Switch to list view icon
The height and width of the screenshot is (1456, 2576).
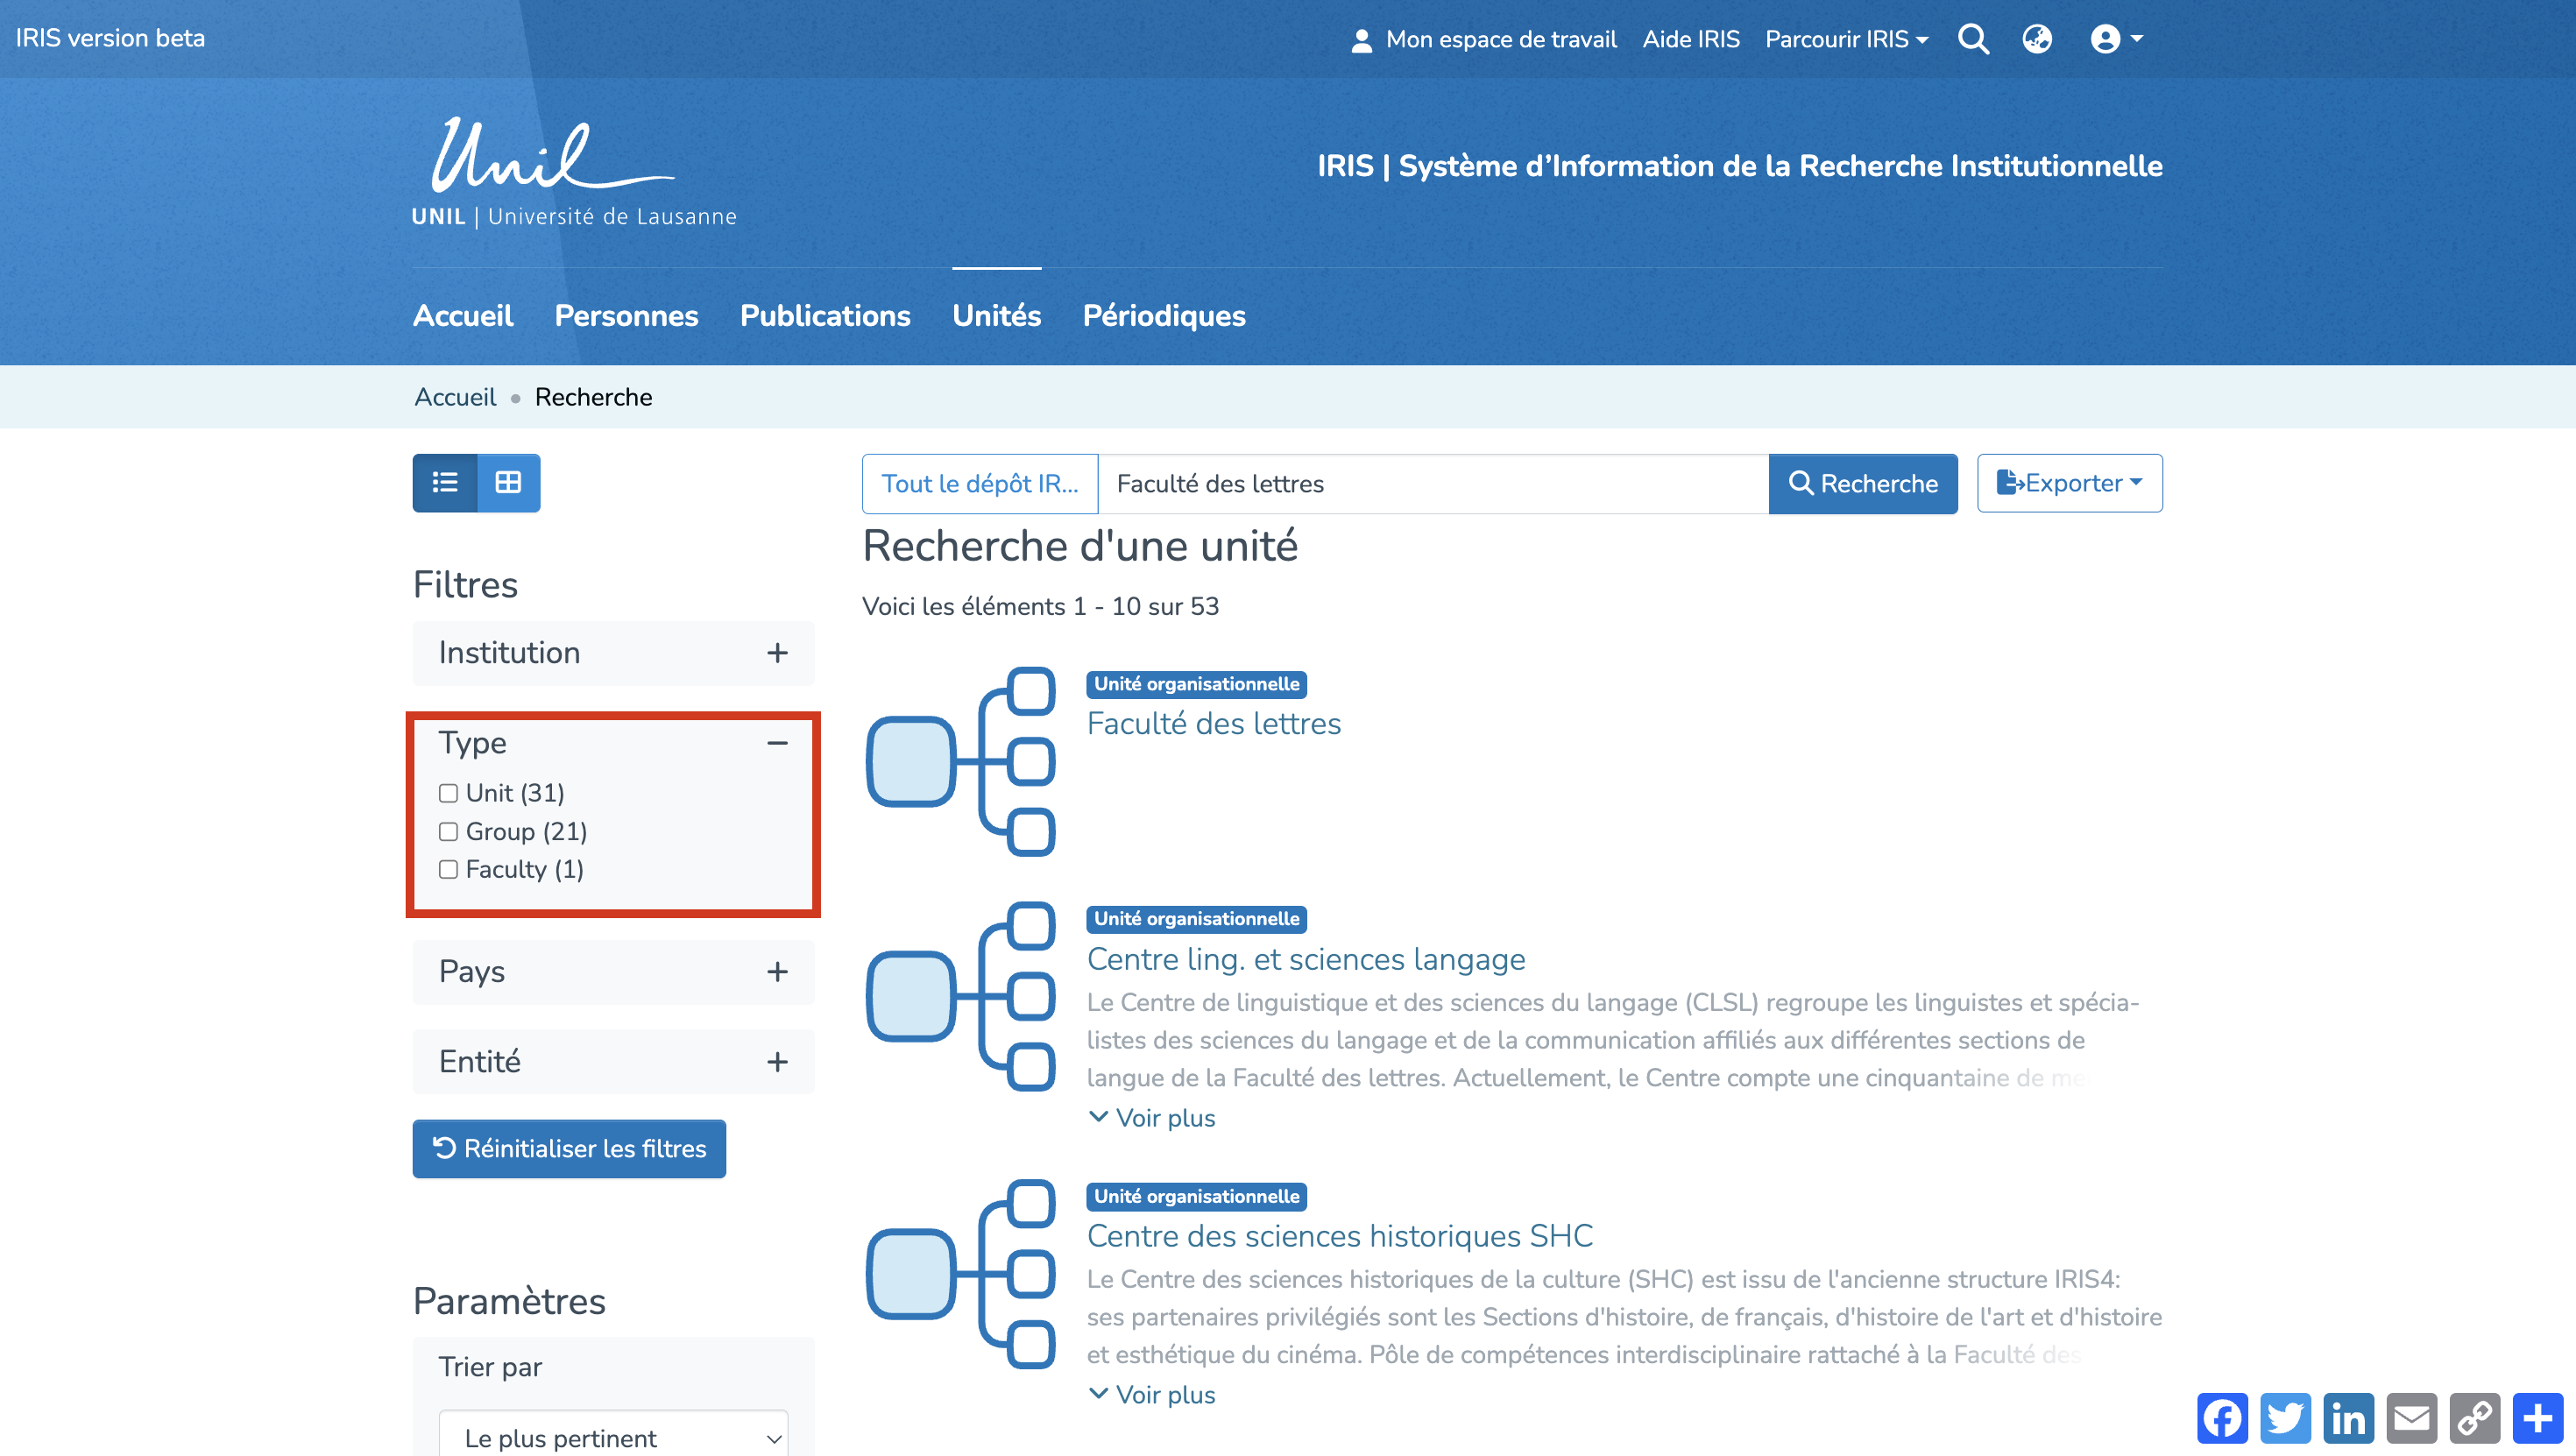click(445, 483)
